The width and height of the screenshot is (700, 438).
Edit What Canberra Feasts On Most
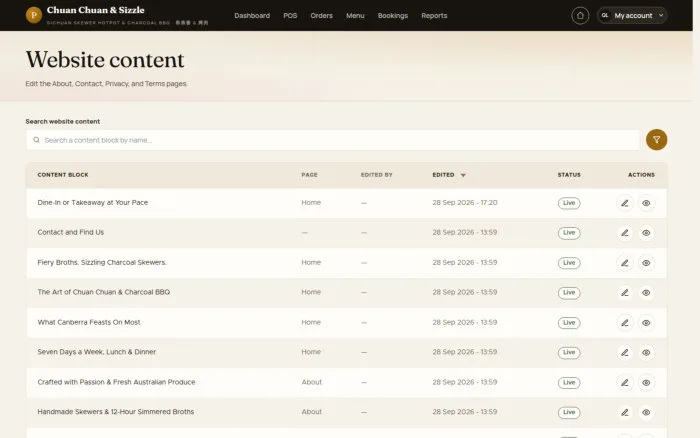click(625, 323)
